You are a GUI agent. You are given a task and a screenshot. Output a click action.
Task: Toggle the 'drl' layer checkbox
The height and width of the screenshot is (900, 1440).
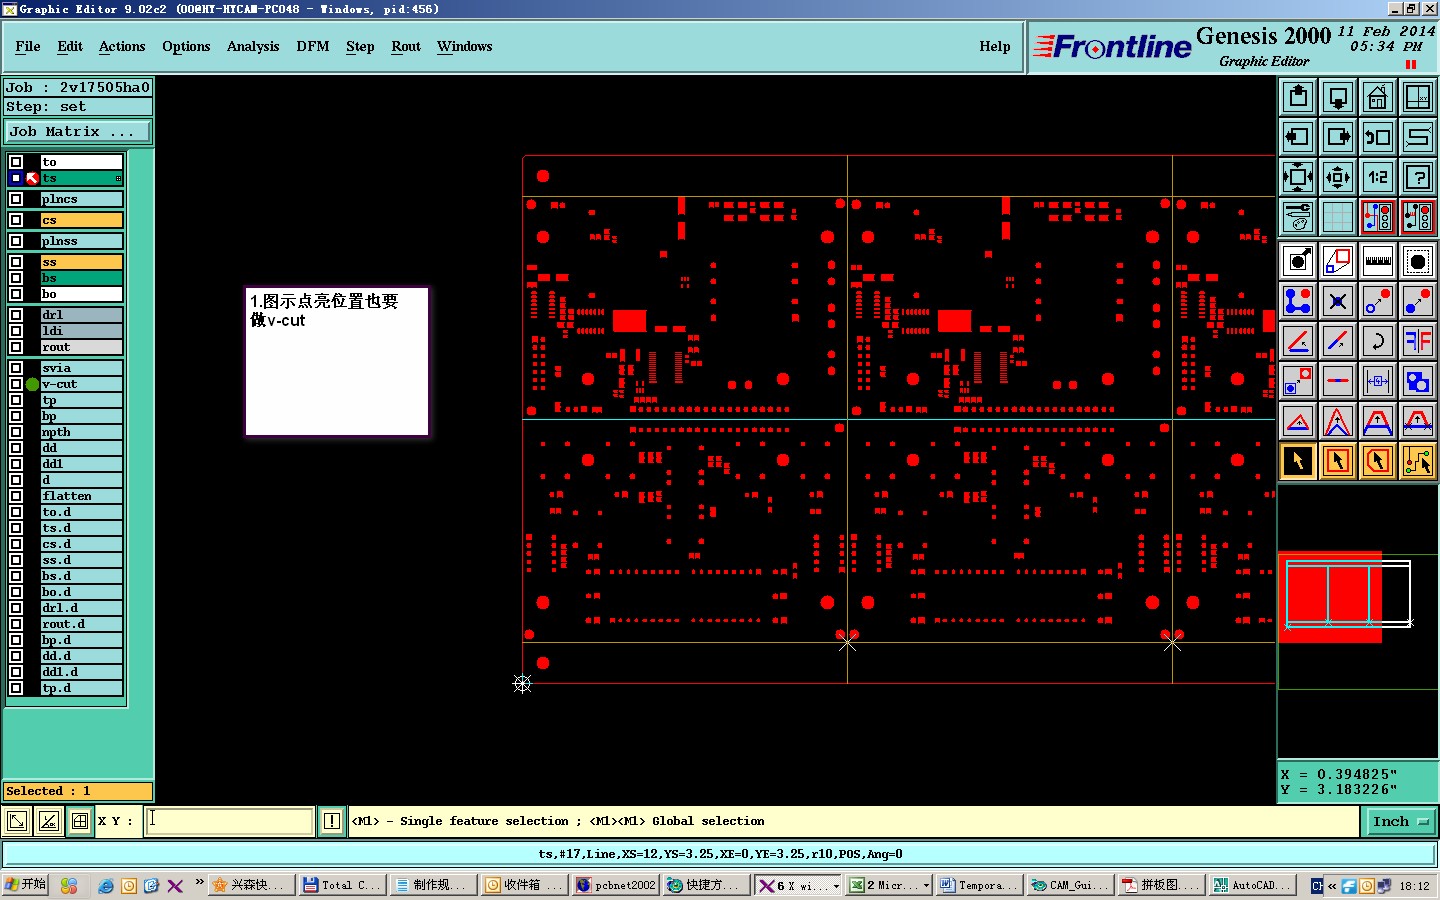pyautogui.click(x=16, y=315)
